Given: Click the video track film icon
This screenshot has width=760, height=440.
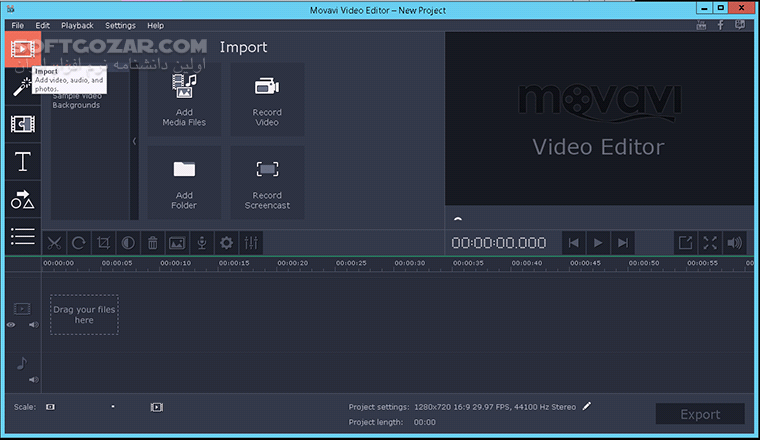Looking at the screenshot, I should coord(22,309).
